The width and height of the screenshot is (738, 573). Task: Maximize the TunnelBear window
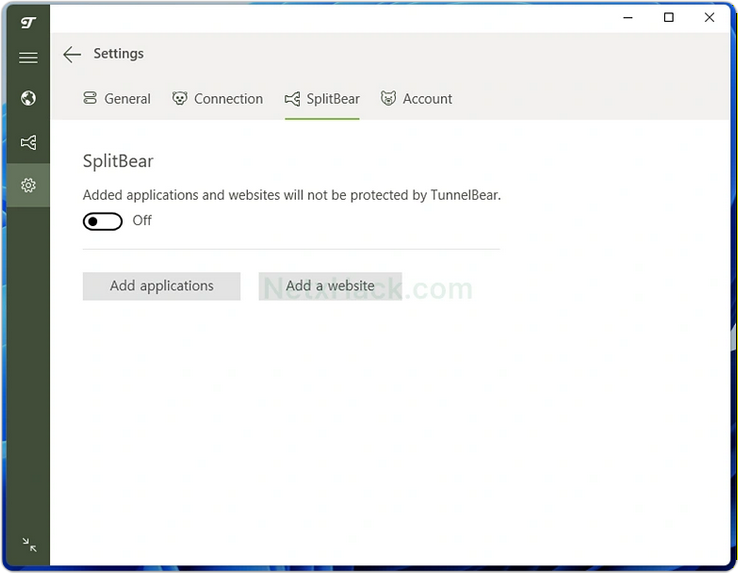pyautogui.click(x=669, y=17)
